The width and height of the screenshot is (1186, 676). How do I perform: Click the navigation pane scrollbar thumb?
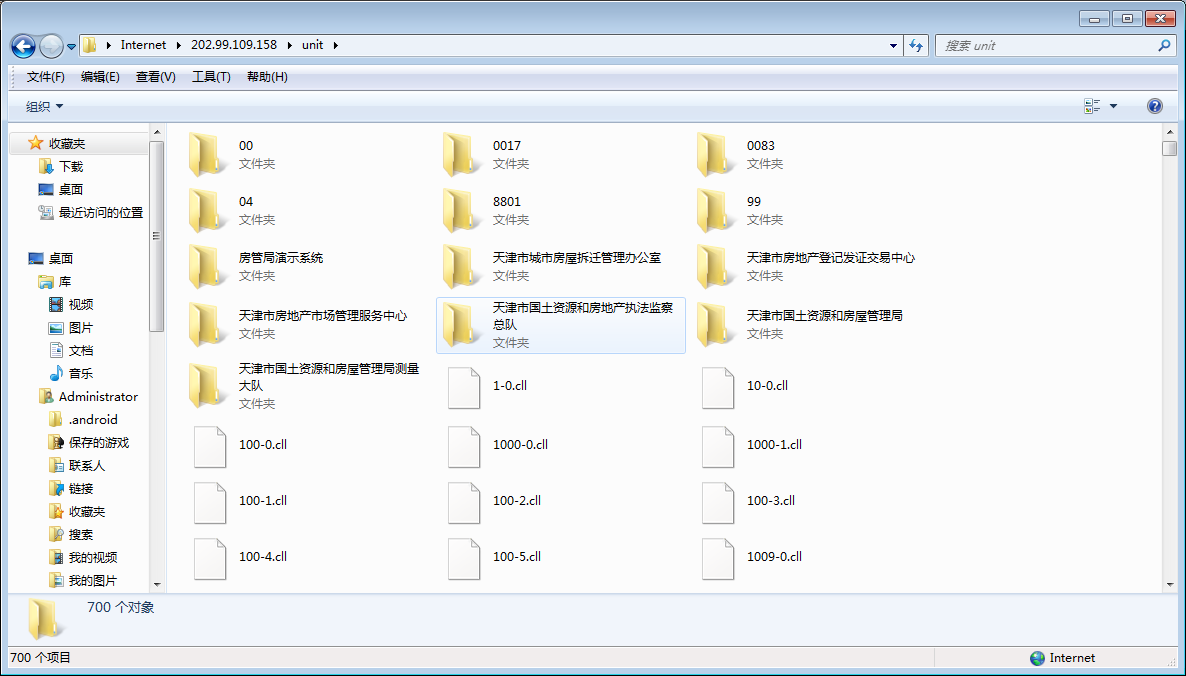click(157, 236)
